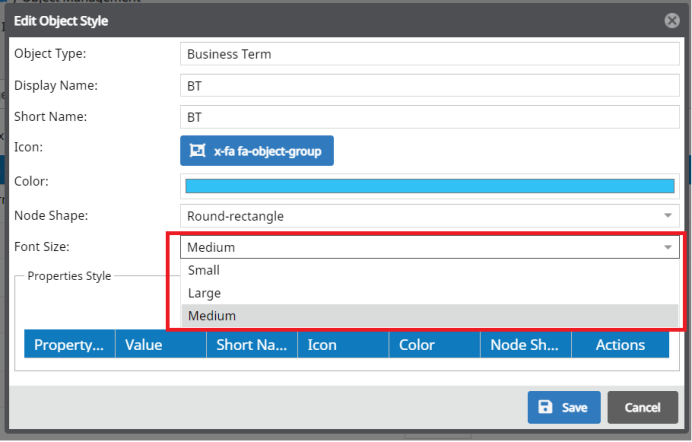
Task: Click the Object Type field
Action: (429, 54)
